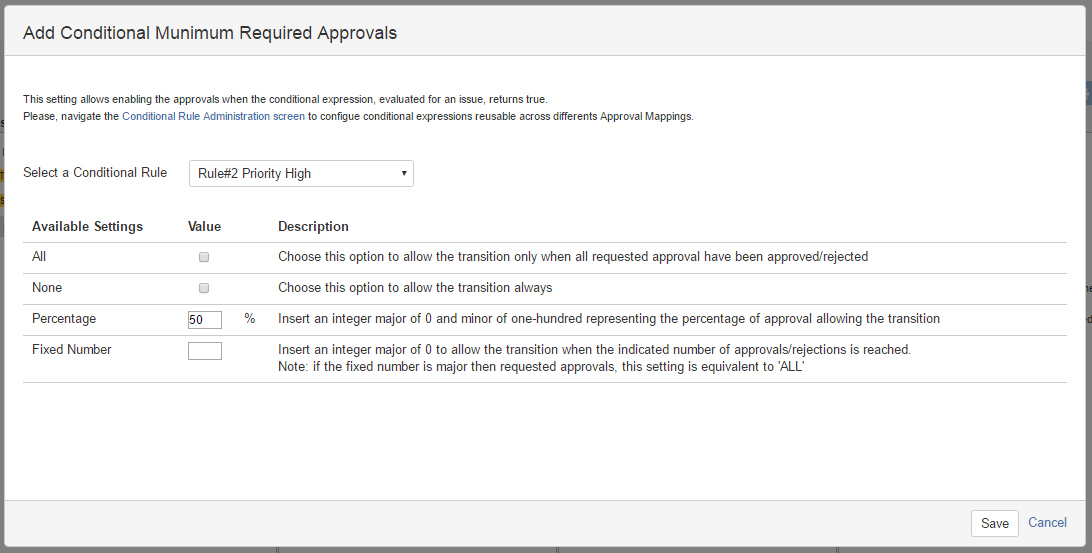
Task: Cancel the dialog
Action: pos(1047,523)
